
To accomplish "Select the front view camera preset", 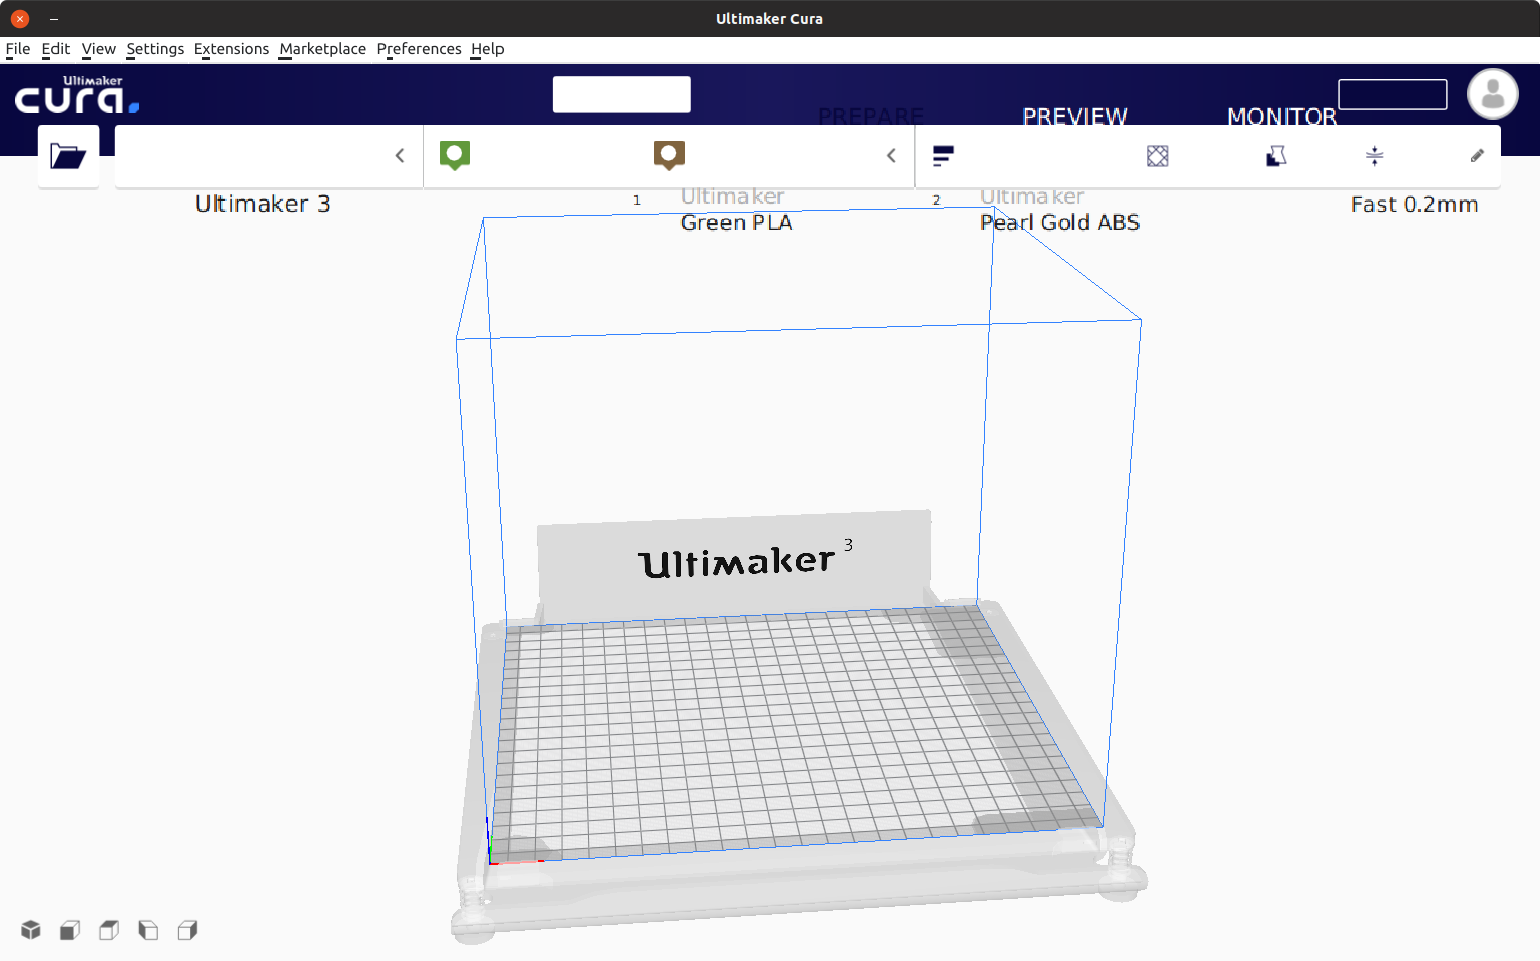I will click(x=69, y=930).
